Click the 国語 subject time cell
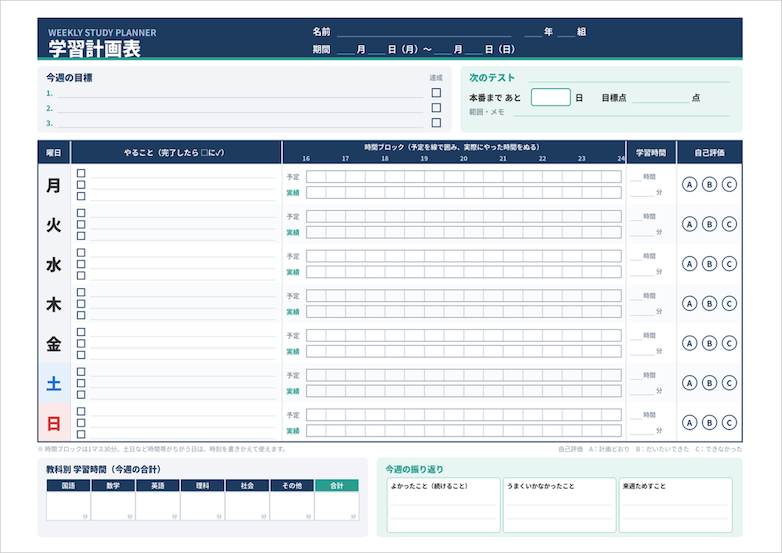Viewport: 782px width, 553px height. pyautogui.click(x=68, y=506)
